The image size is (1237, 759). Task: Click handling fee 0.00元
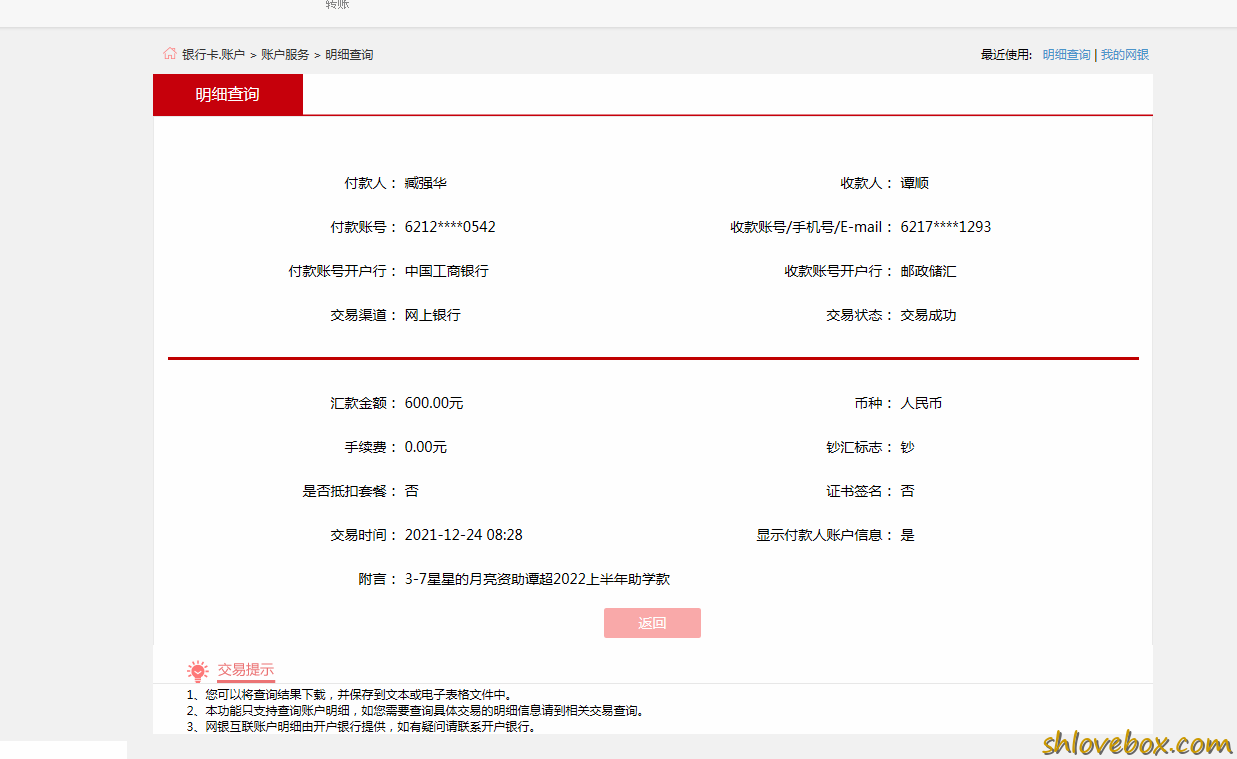pyautogui.click(x=426, y=447)
